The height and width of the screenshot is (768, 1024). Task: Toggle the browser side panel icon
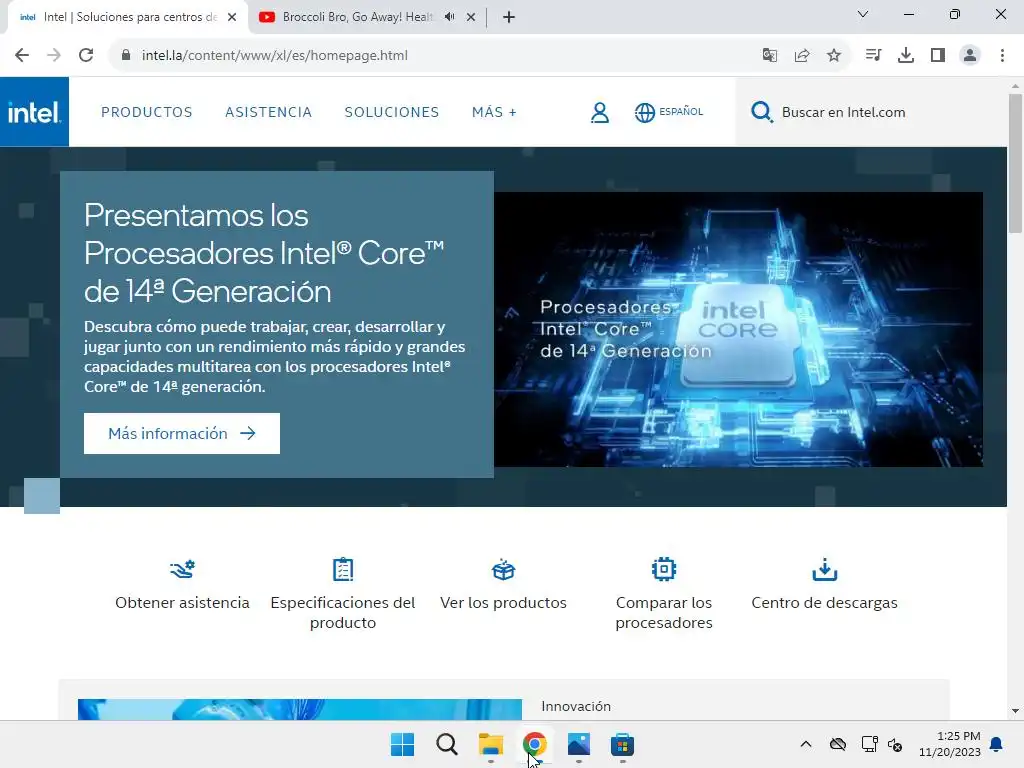938,56
